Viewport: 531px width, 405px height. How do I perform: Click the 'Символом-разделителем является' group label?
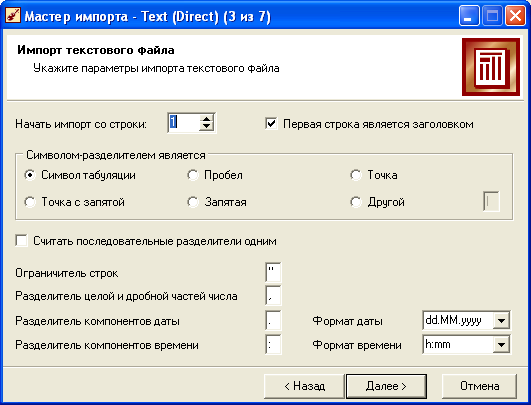(116, 155)
